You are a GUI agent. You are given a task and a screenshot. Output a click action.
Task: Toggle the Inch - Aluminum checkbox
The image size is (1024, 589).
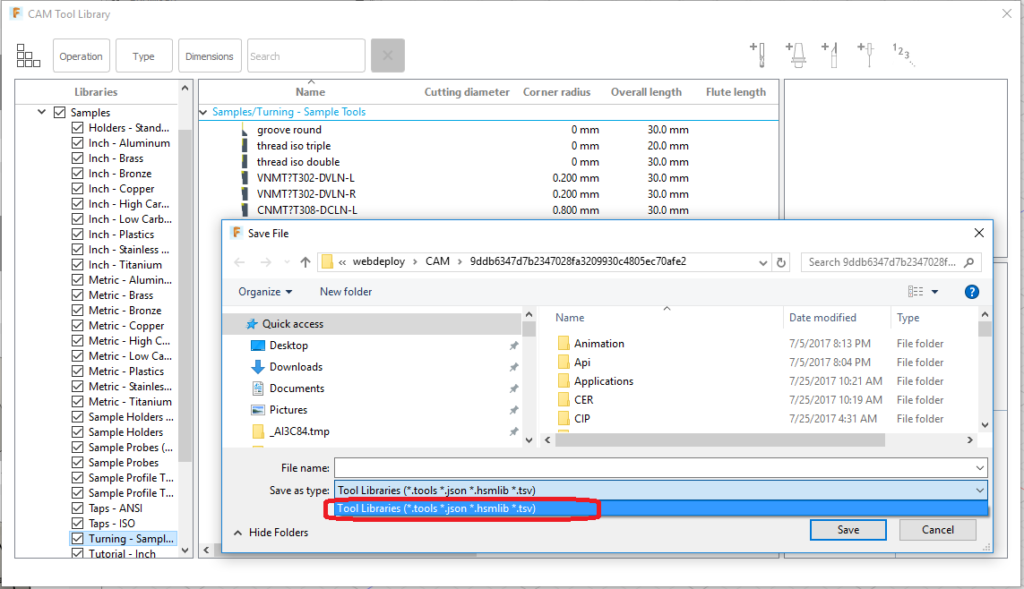click(77, 143)
